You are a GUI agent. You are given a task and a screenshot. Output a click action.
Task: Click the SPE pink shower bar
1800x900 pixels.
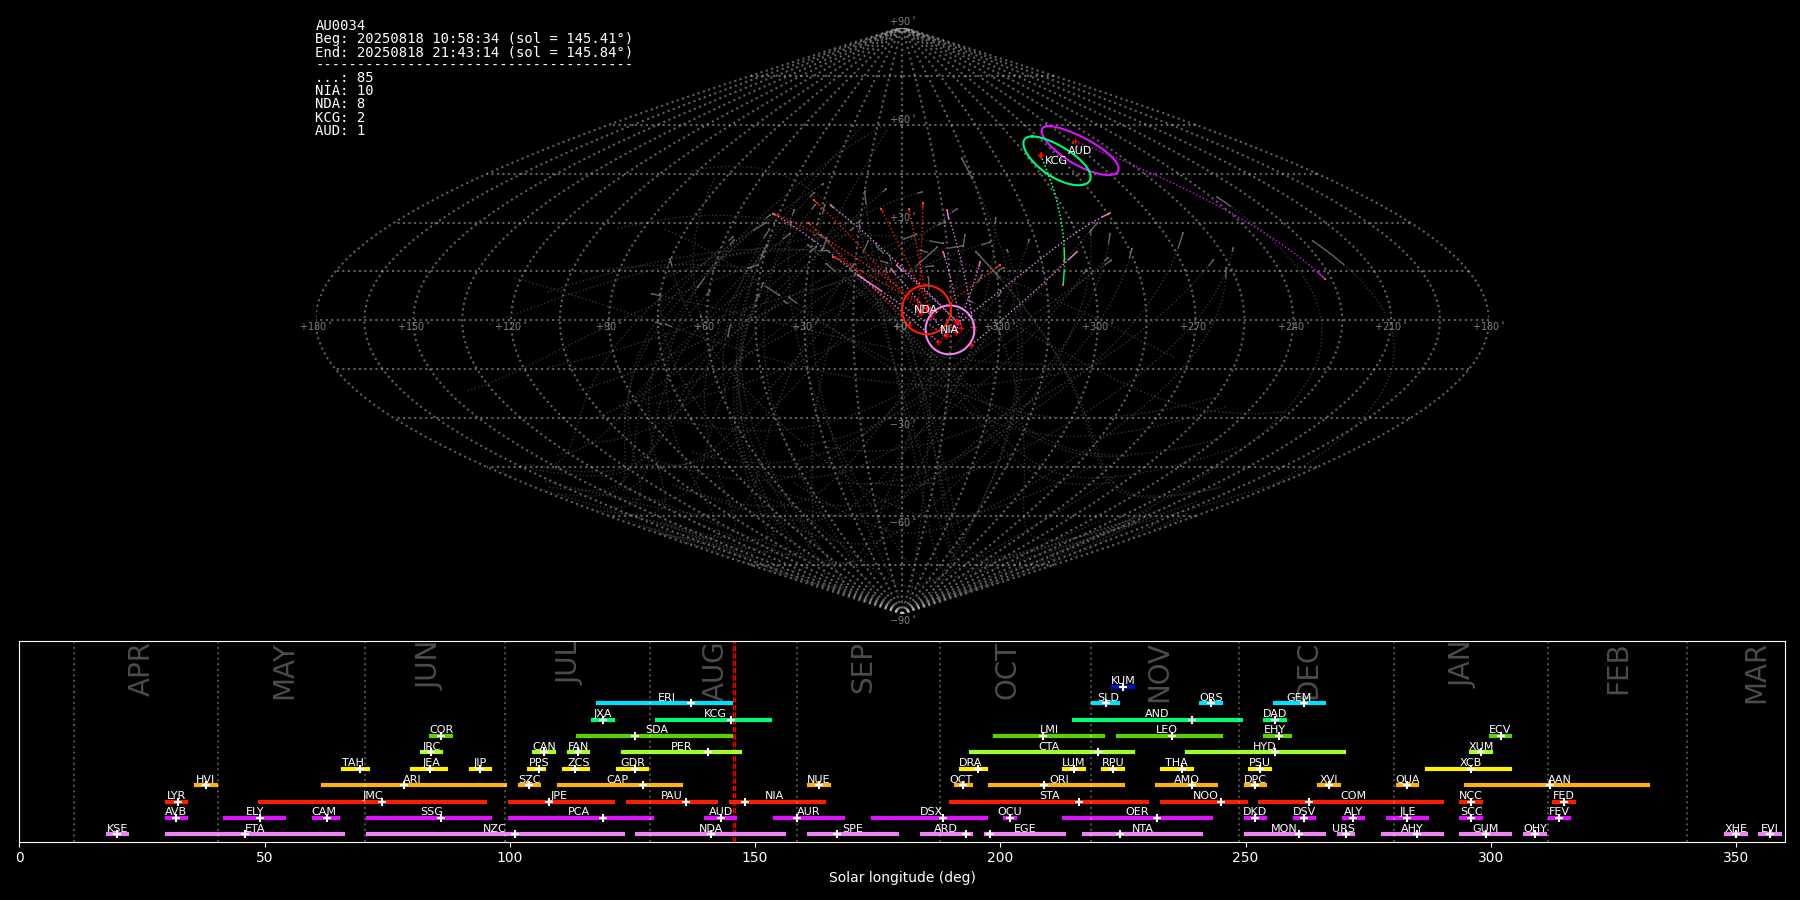coord(853,834)
